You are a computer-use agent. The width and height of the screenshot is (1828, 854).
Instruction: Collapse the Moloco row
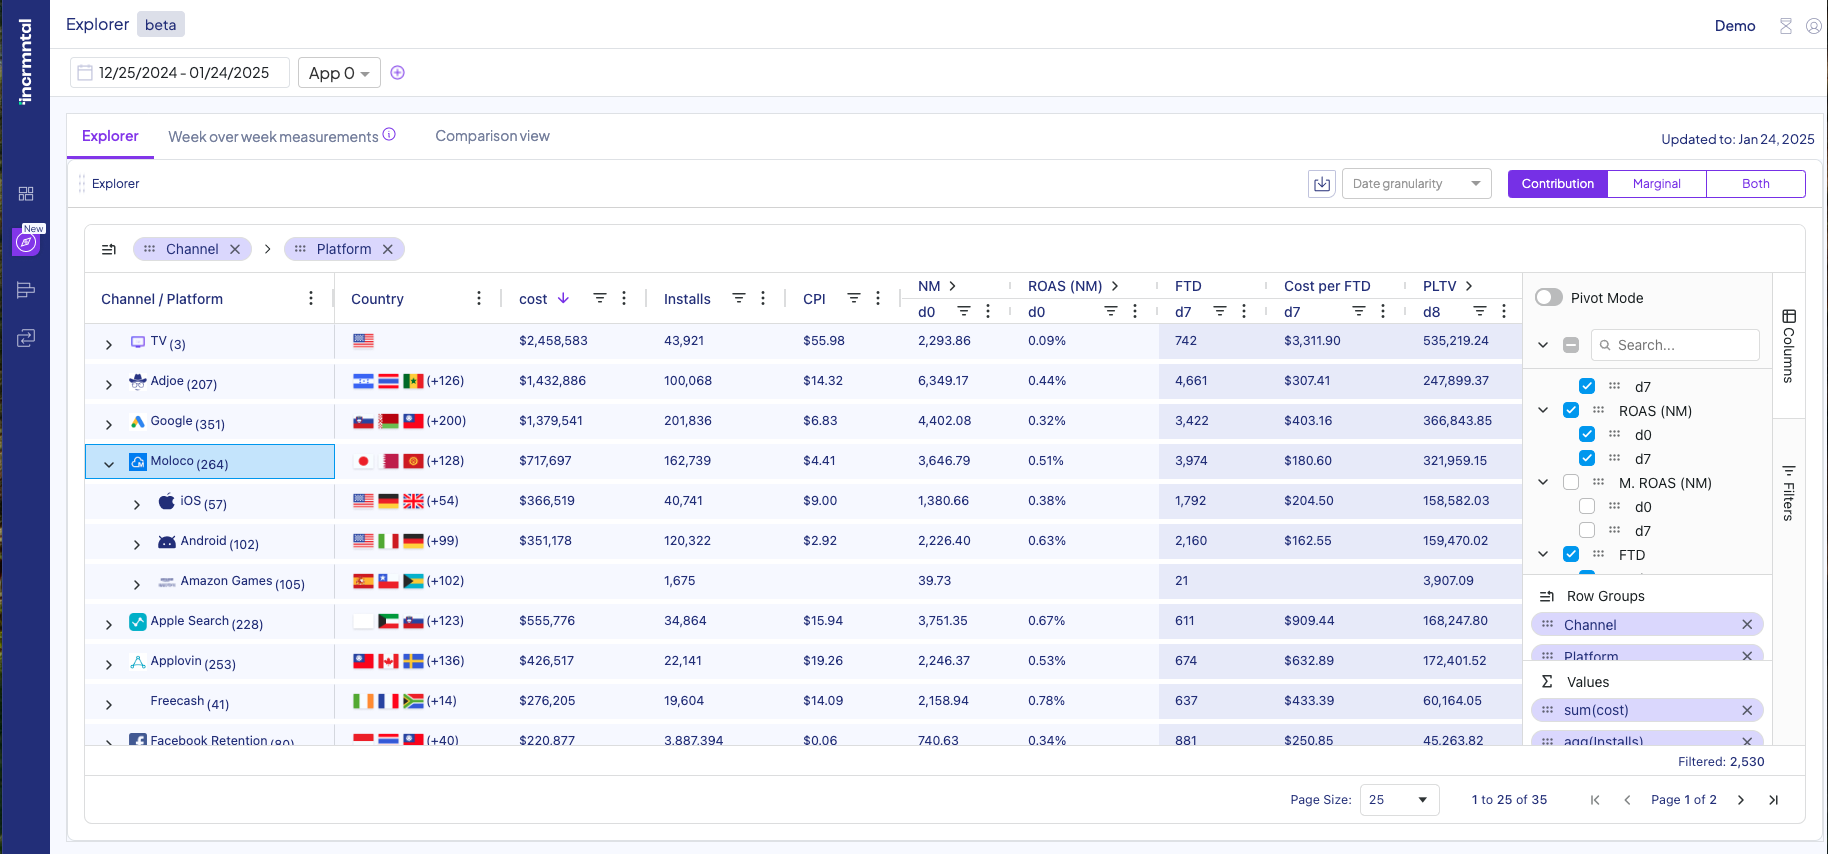pyautogui.click(x=109, y=464)
